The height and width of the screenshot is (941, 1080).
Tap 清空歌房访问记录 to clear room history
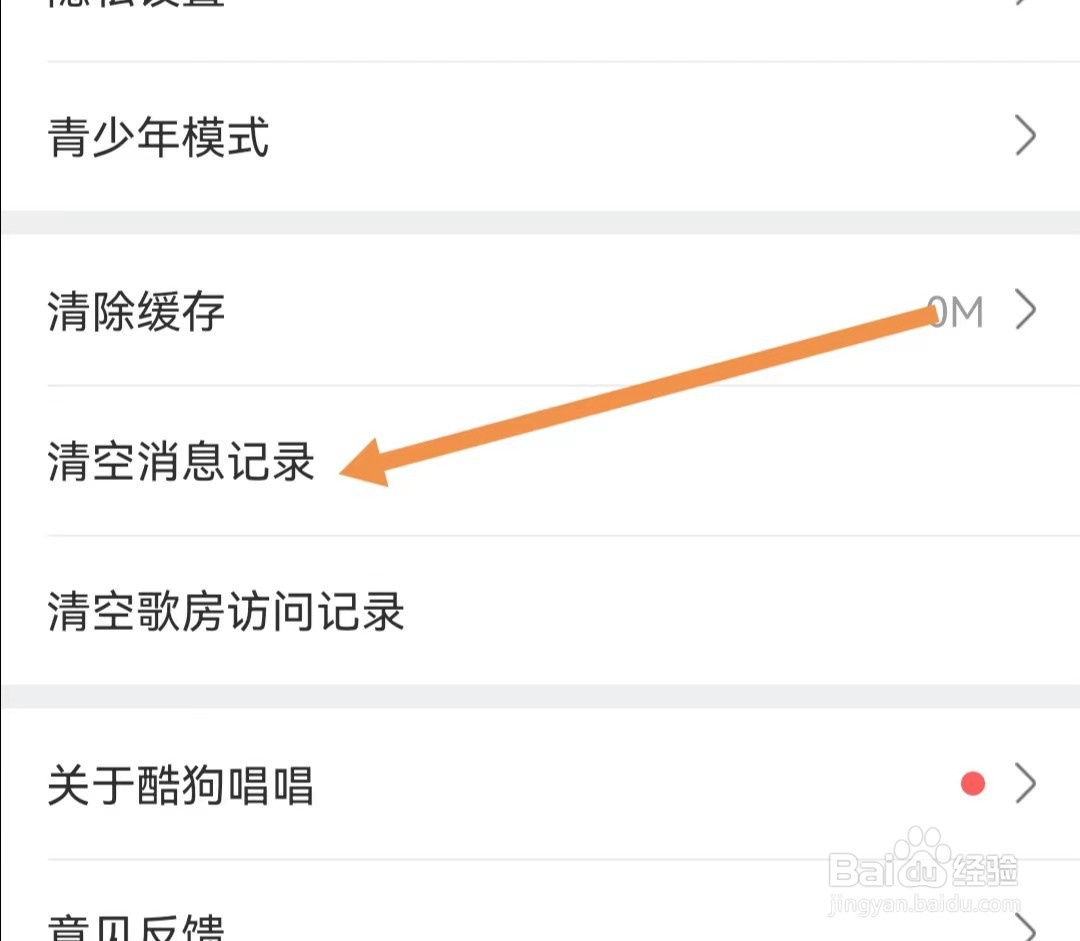pyautogui.click(x=540, y=611)
